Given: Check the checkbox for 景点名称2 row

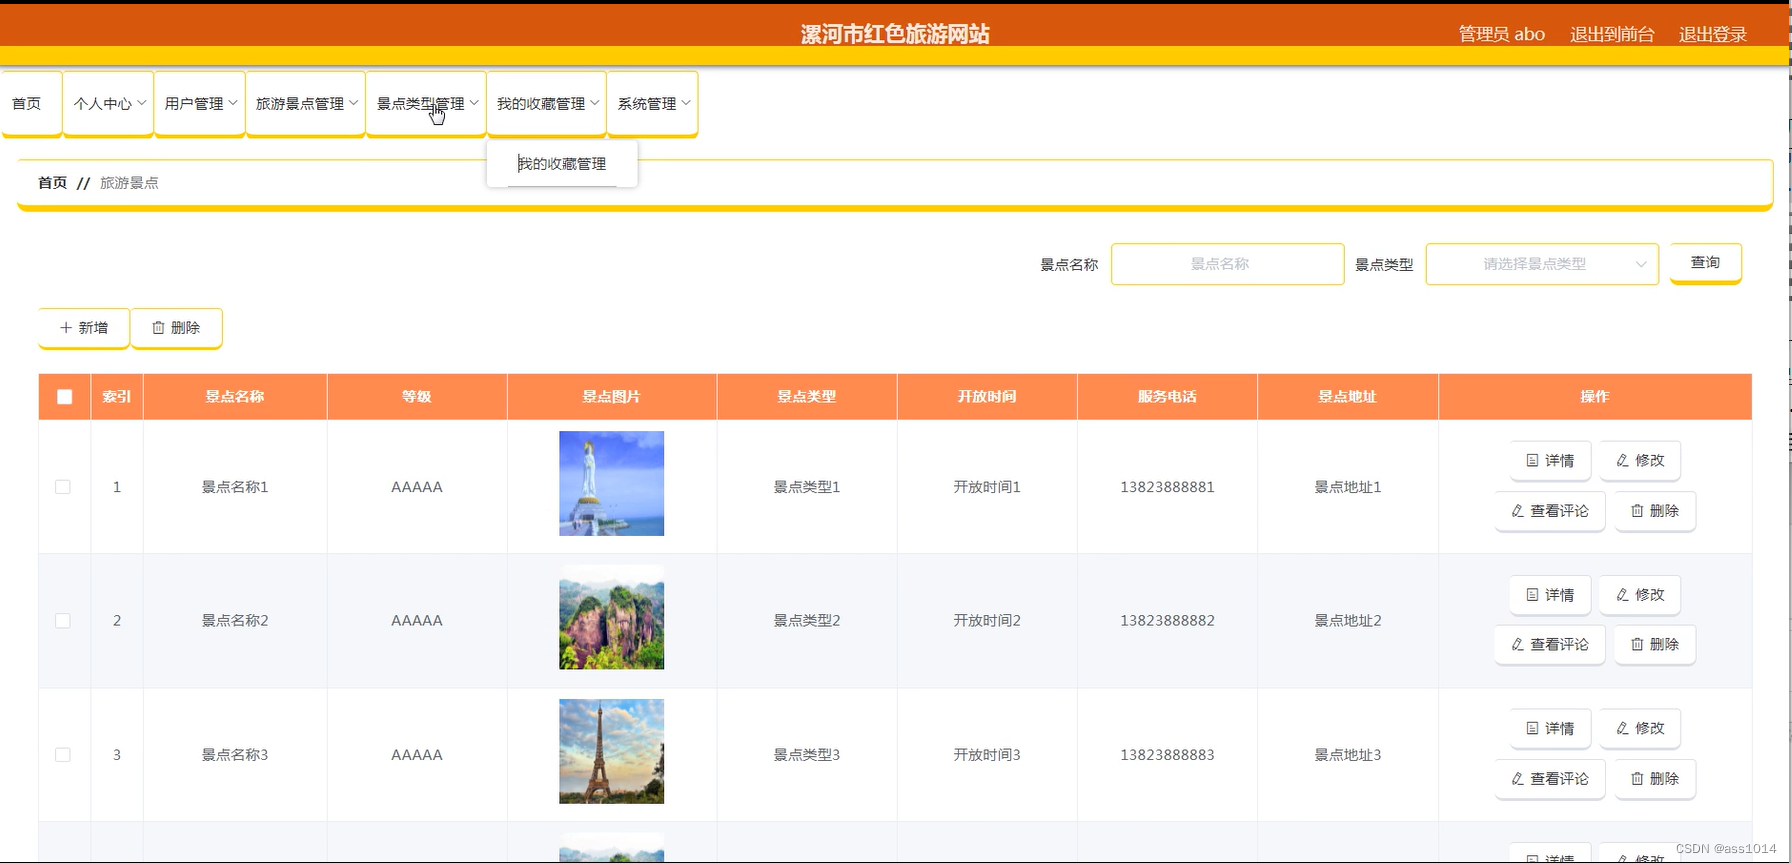Looking at the screenshot, I should [x=63, y=621].
